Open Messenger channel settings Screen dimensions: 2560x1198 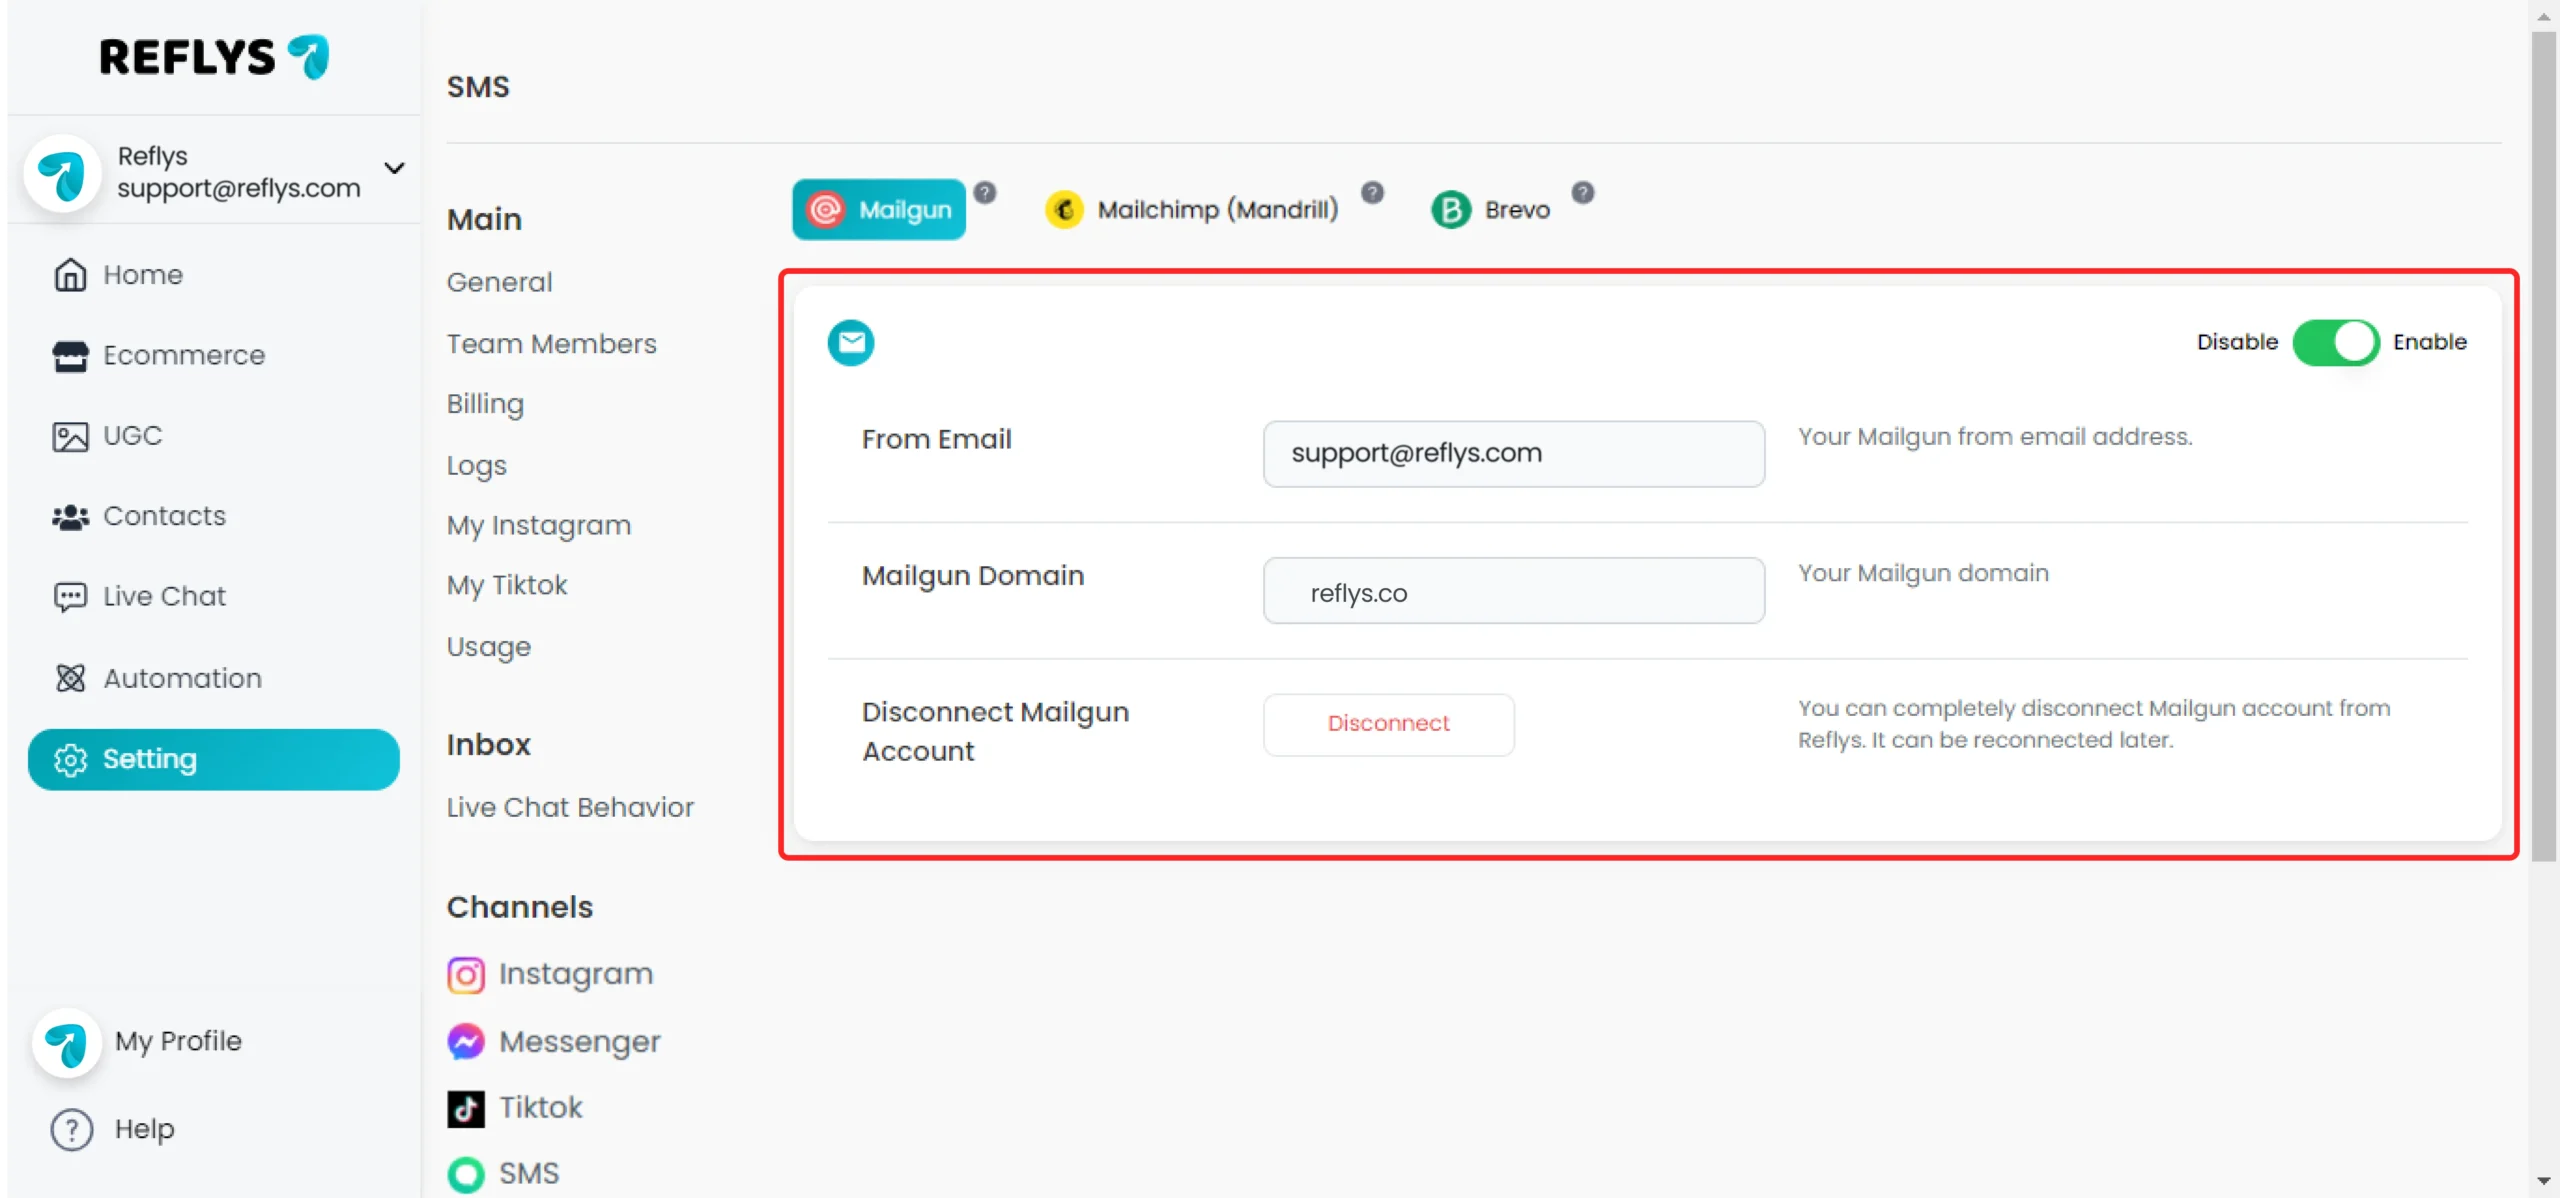(580, 1042)
